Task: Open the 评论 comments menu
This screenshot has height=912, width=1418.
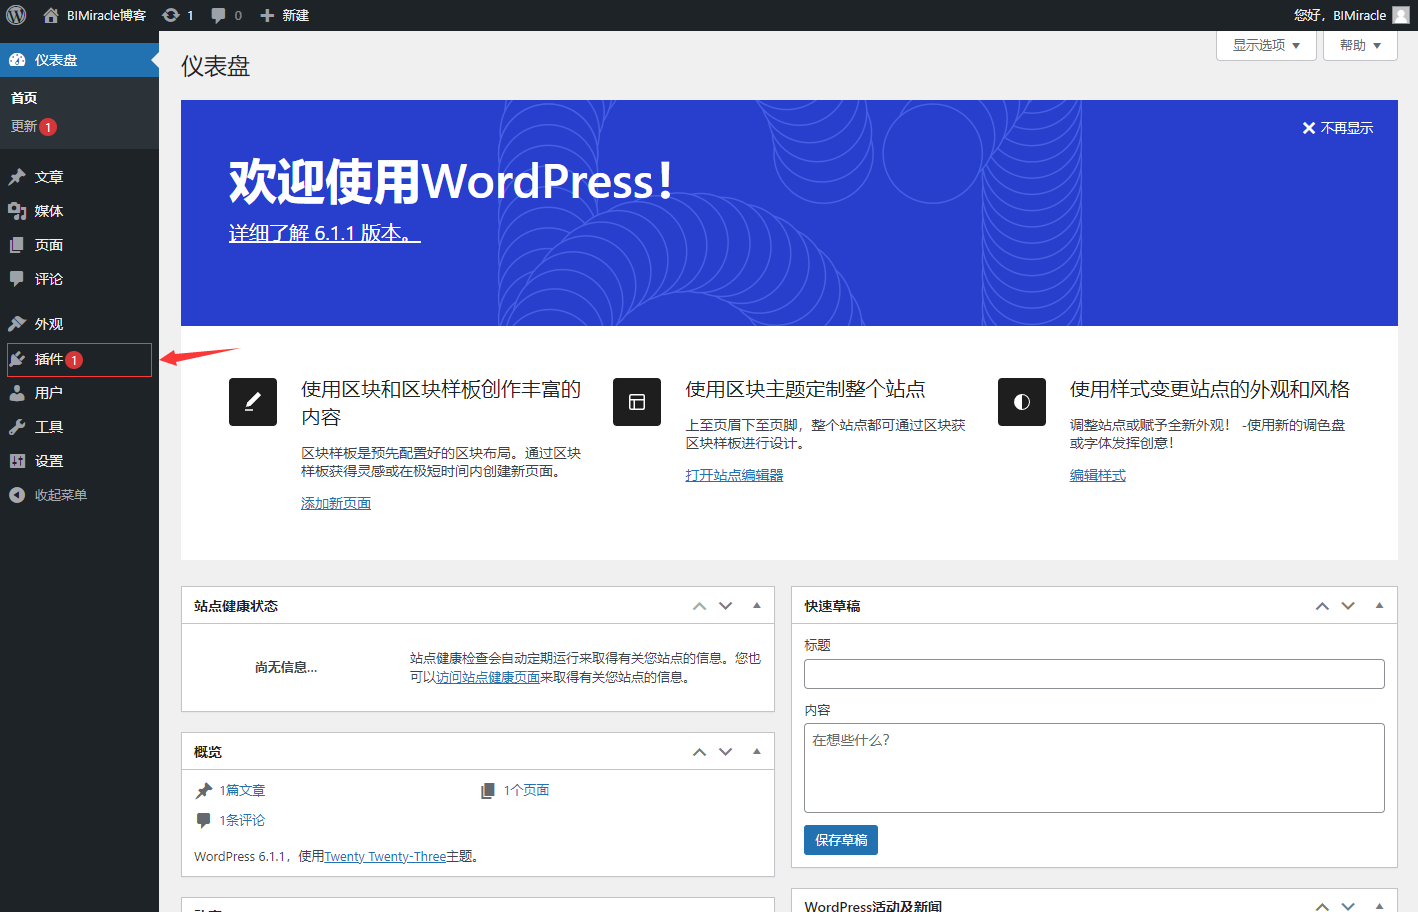Action: [79, 279]
